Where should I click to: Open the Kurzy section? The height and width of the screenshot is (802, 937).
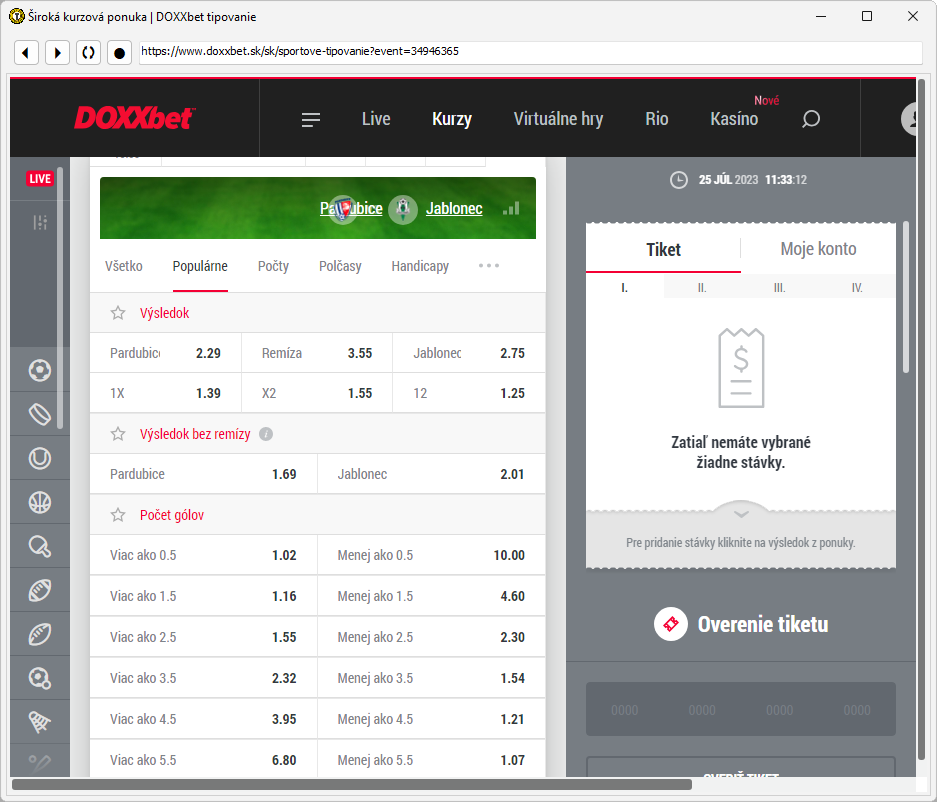pos(452,119)
